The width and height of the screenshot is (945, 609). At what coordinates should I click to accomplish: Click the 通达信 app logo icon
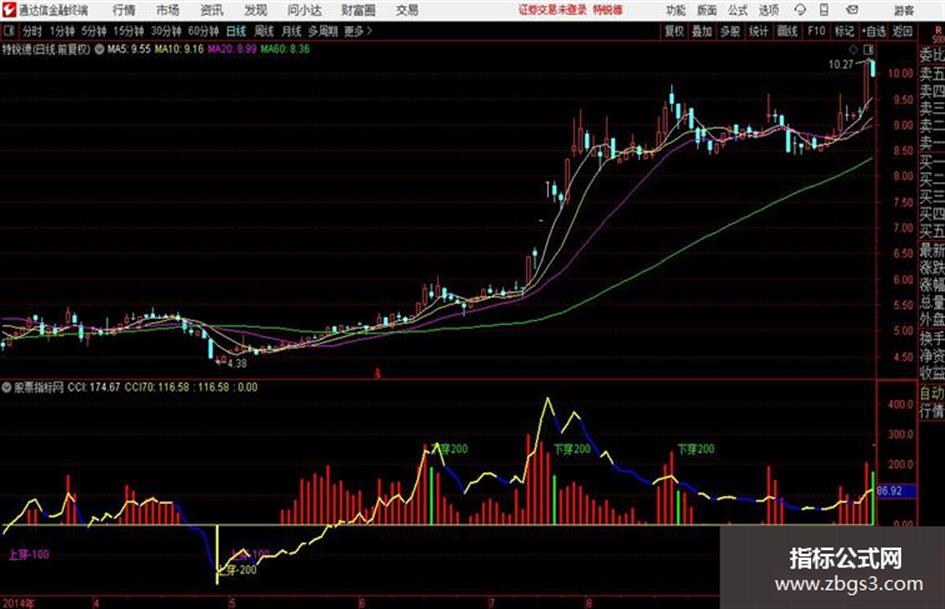[x=9, y=10]
